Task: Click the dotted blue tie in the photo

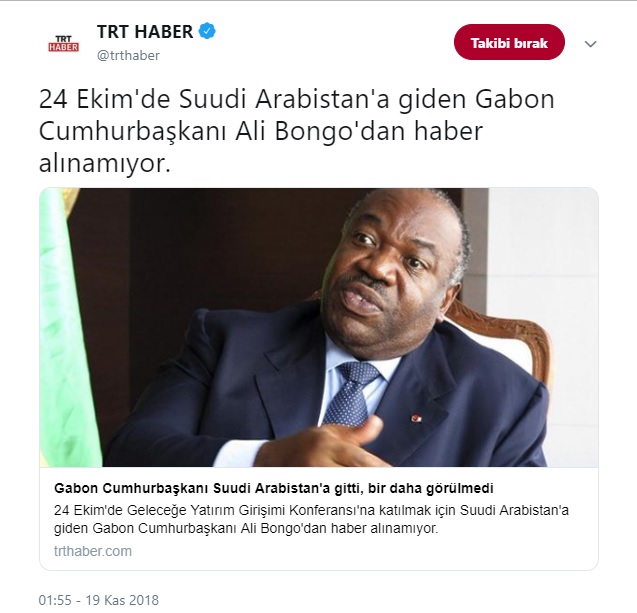Action: [353, 392]
